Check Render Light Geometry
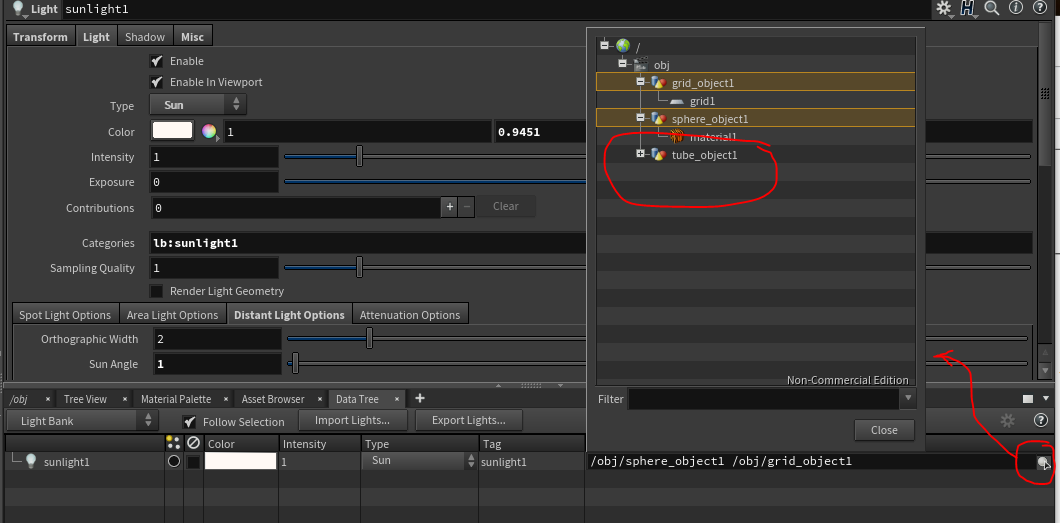Screen dimensions: 1060x523 pos(156,291)
